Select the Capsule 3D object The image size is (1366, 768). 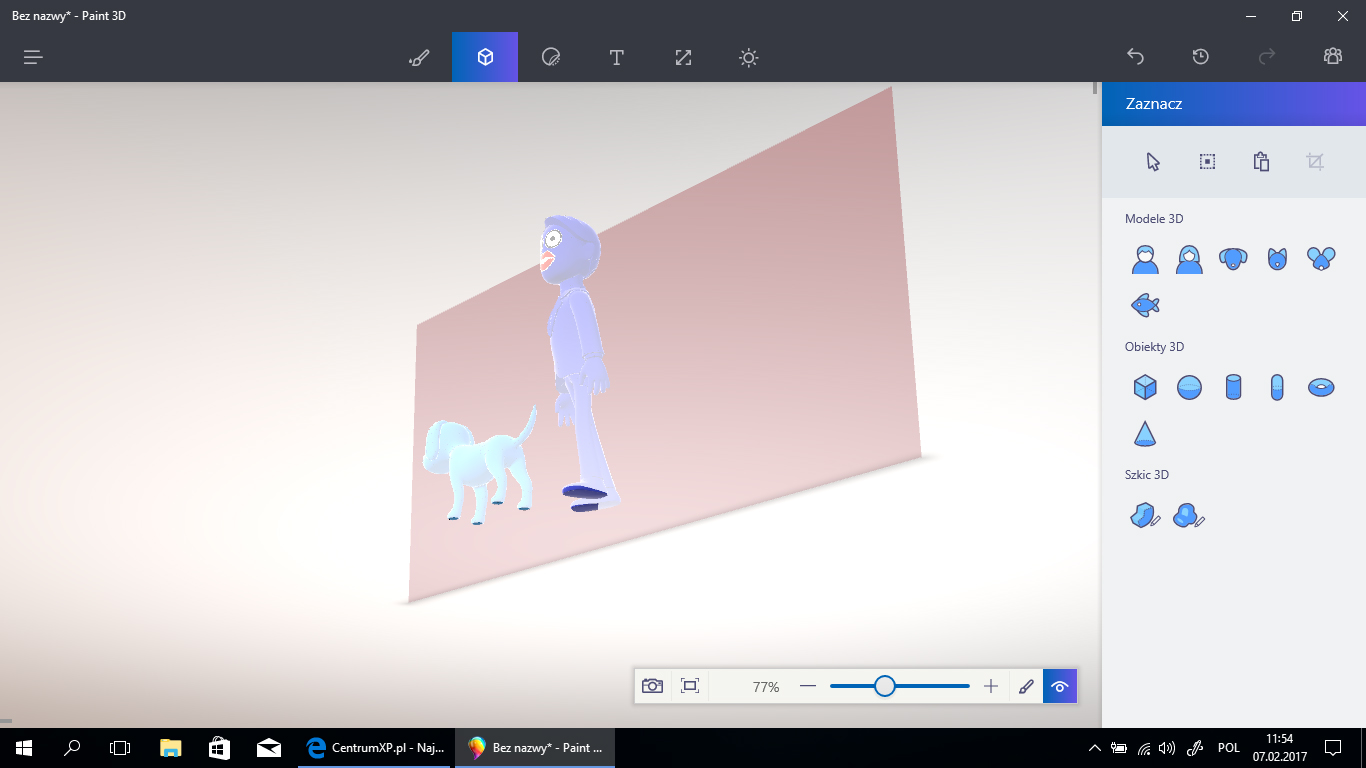1277,387
